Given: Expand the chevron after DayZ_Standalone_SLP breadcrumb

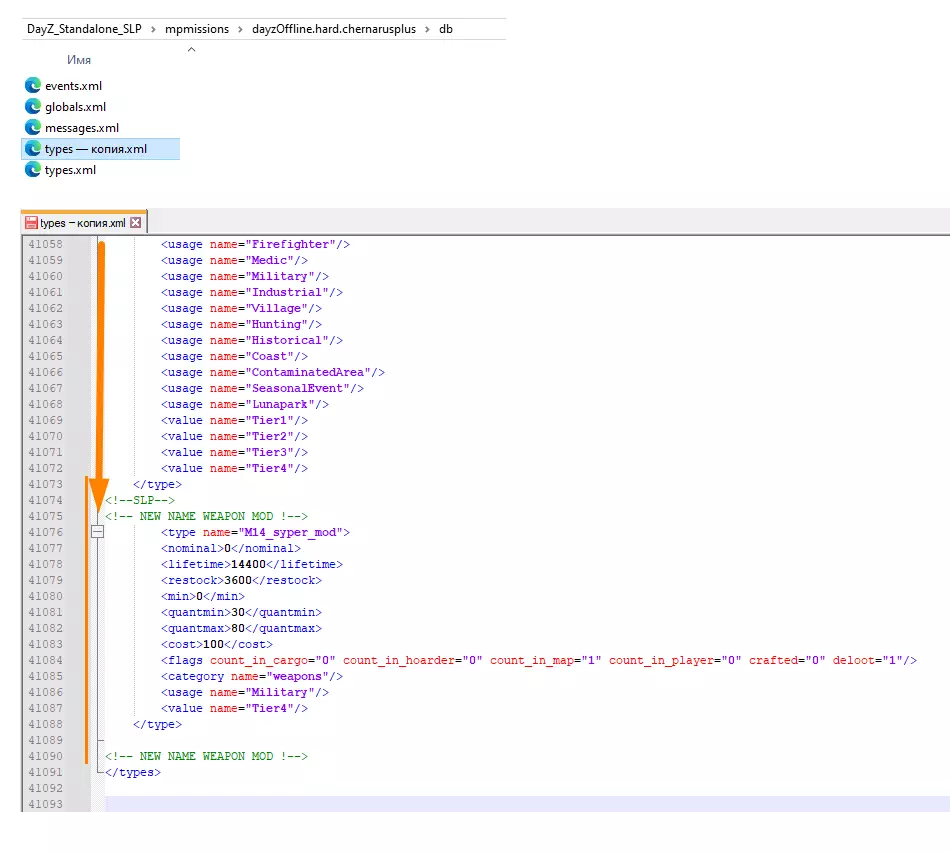Looking at the screenshot, I should point(153,29).
